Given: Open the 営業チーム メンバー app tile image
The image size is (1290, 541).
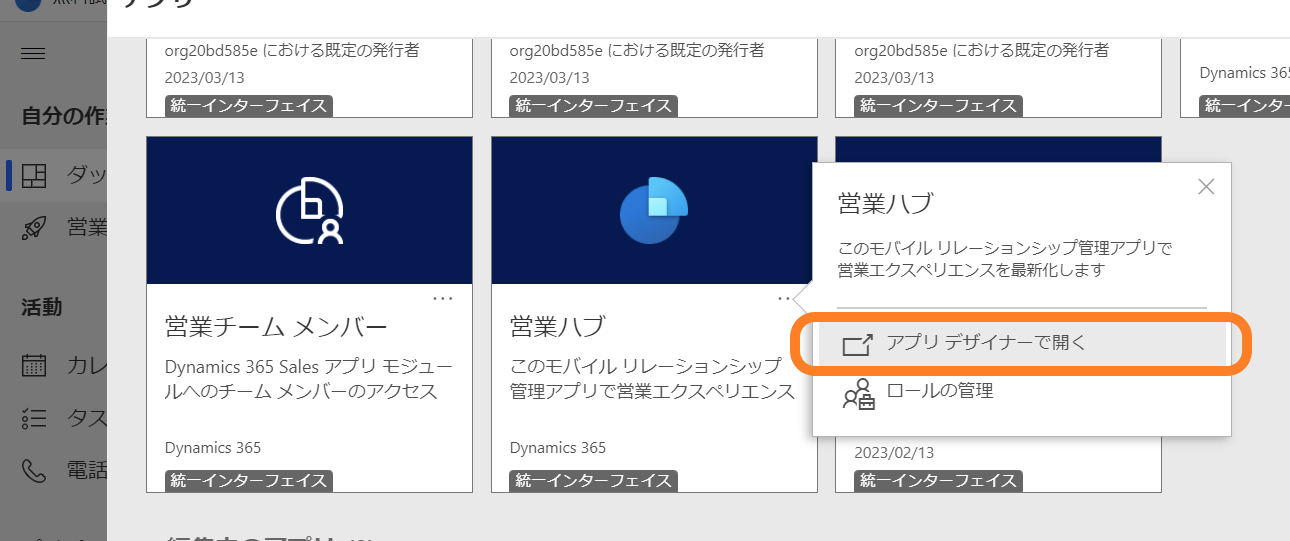Looking at the screenshot, I should click(x=309, y=210).
